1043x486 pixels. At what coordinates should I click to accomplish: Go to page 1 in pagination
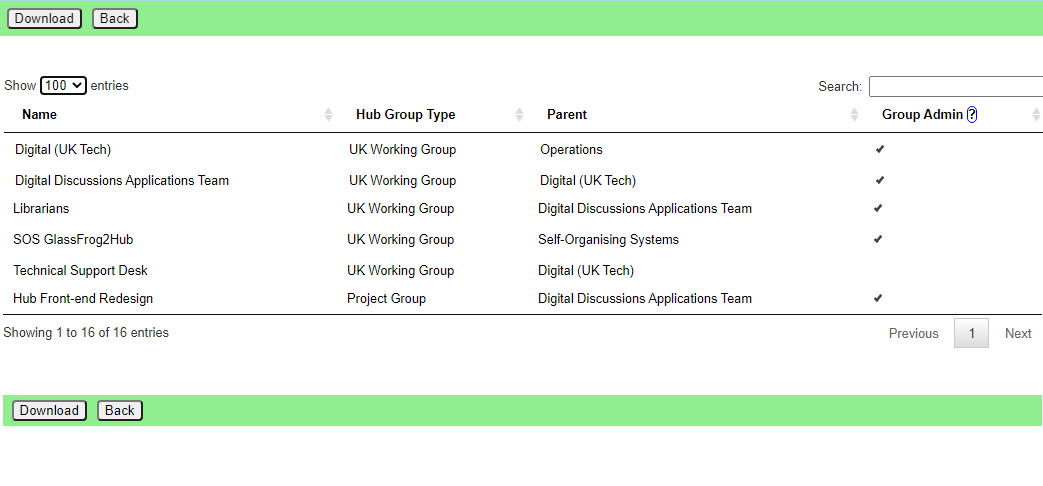[971, 333]
